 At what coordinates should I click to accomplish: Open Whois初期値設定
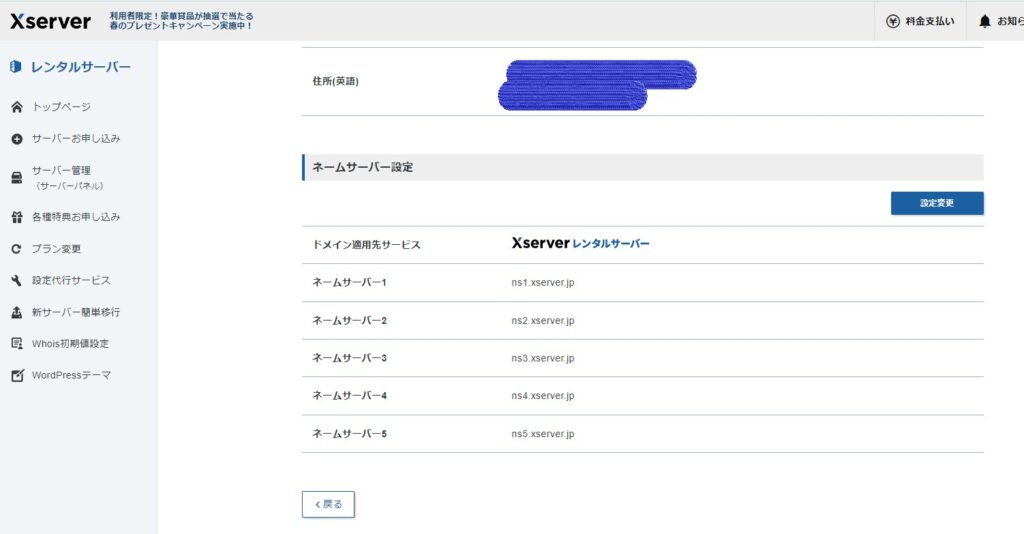[71, 343]
